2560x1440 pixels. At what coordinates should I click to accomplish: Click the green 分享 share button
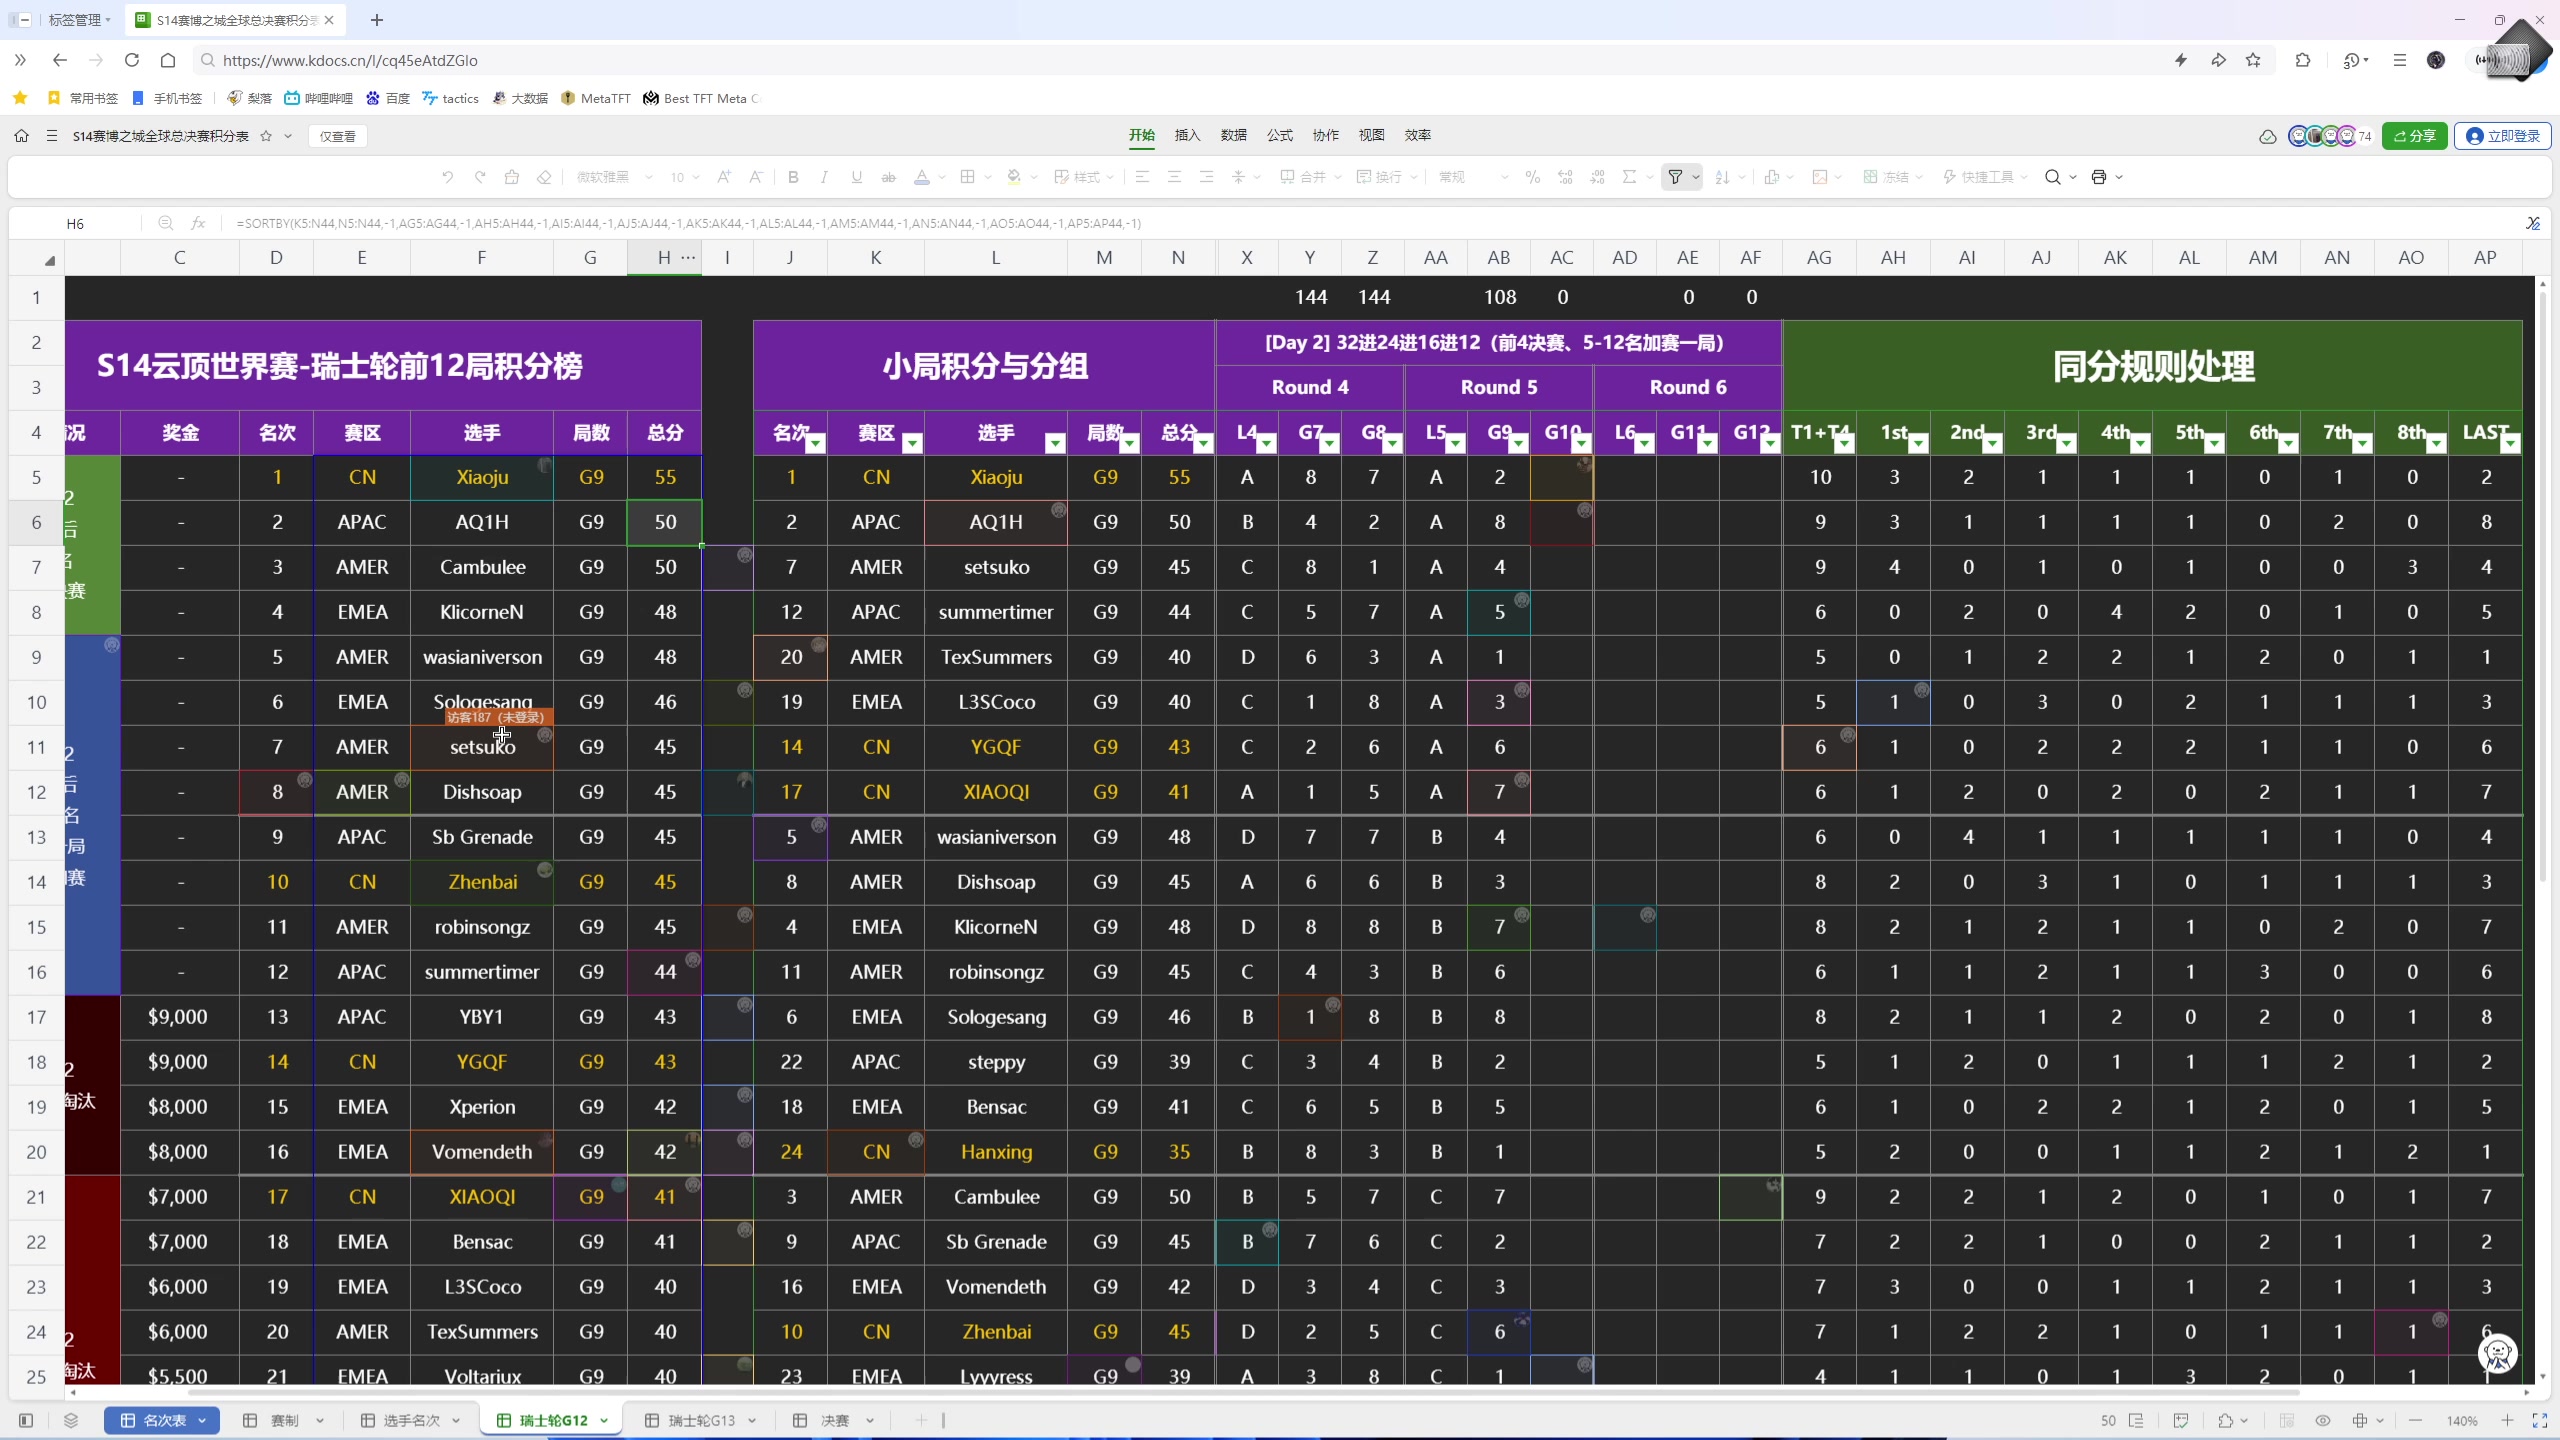pyautogui.click(x=2414, y=136)
